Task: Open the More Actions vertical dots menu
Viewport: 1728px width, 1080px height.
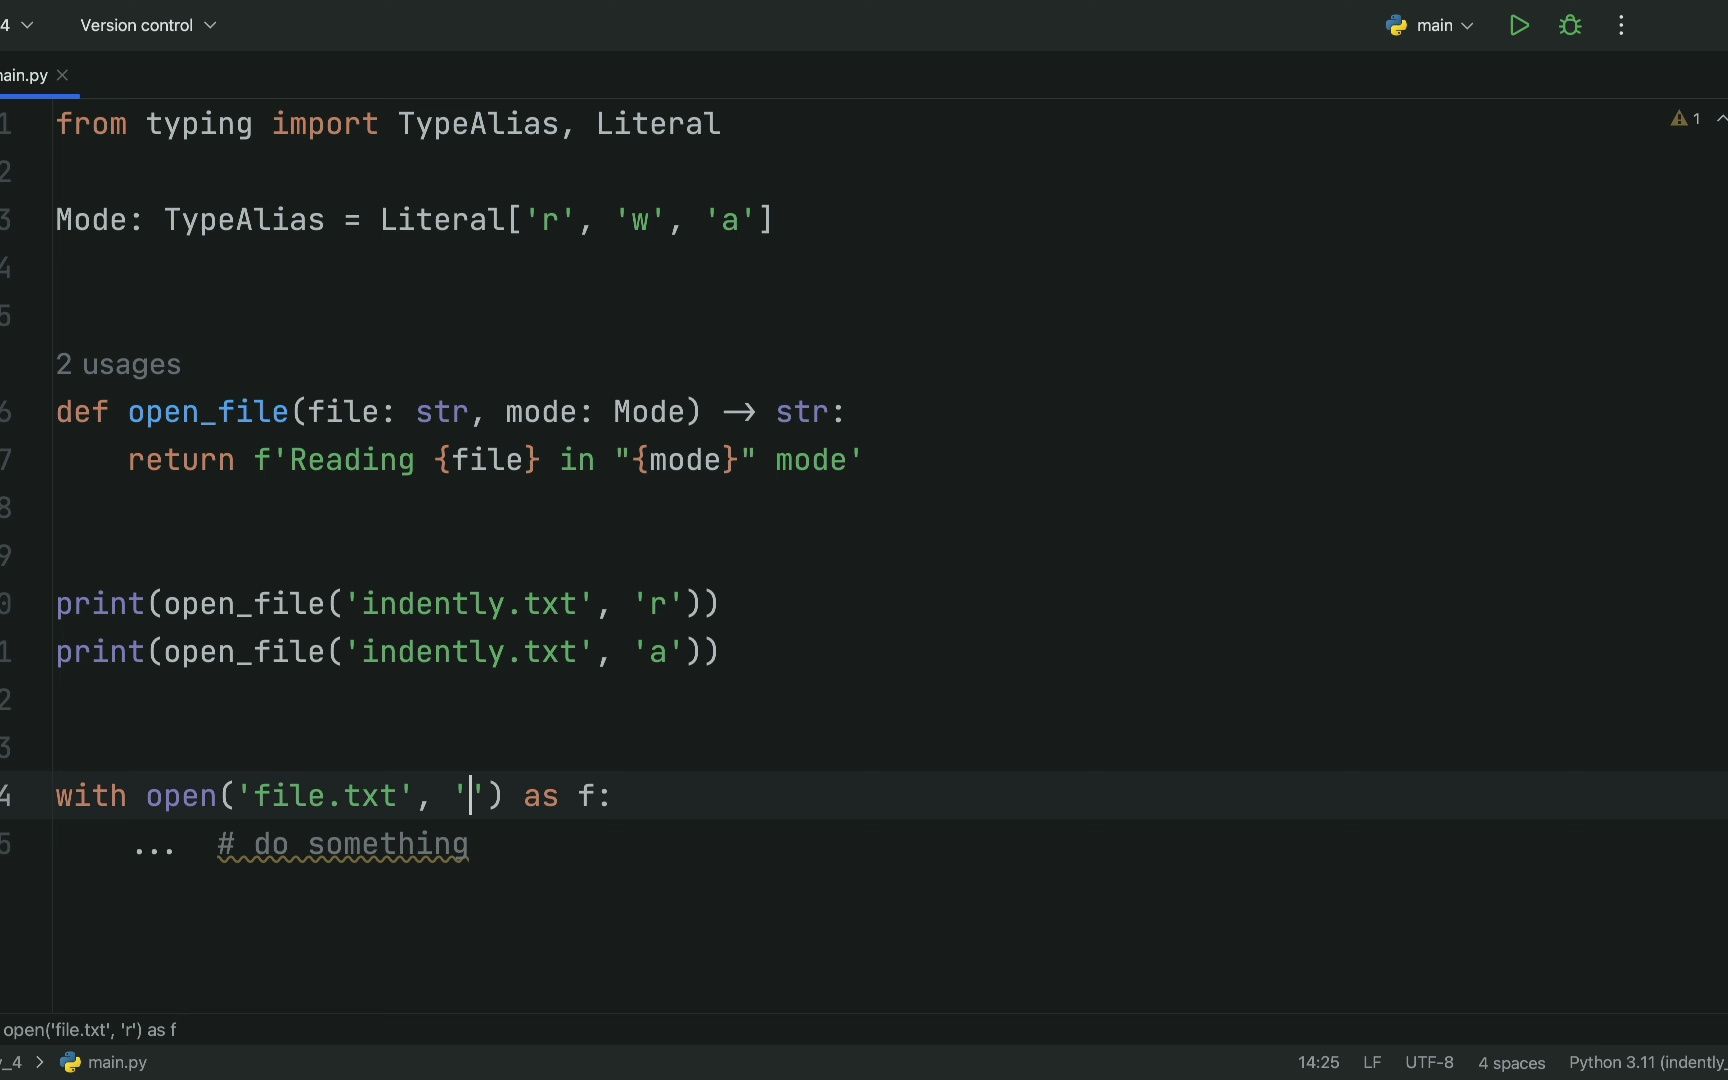Action: pos(1622,26)
